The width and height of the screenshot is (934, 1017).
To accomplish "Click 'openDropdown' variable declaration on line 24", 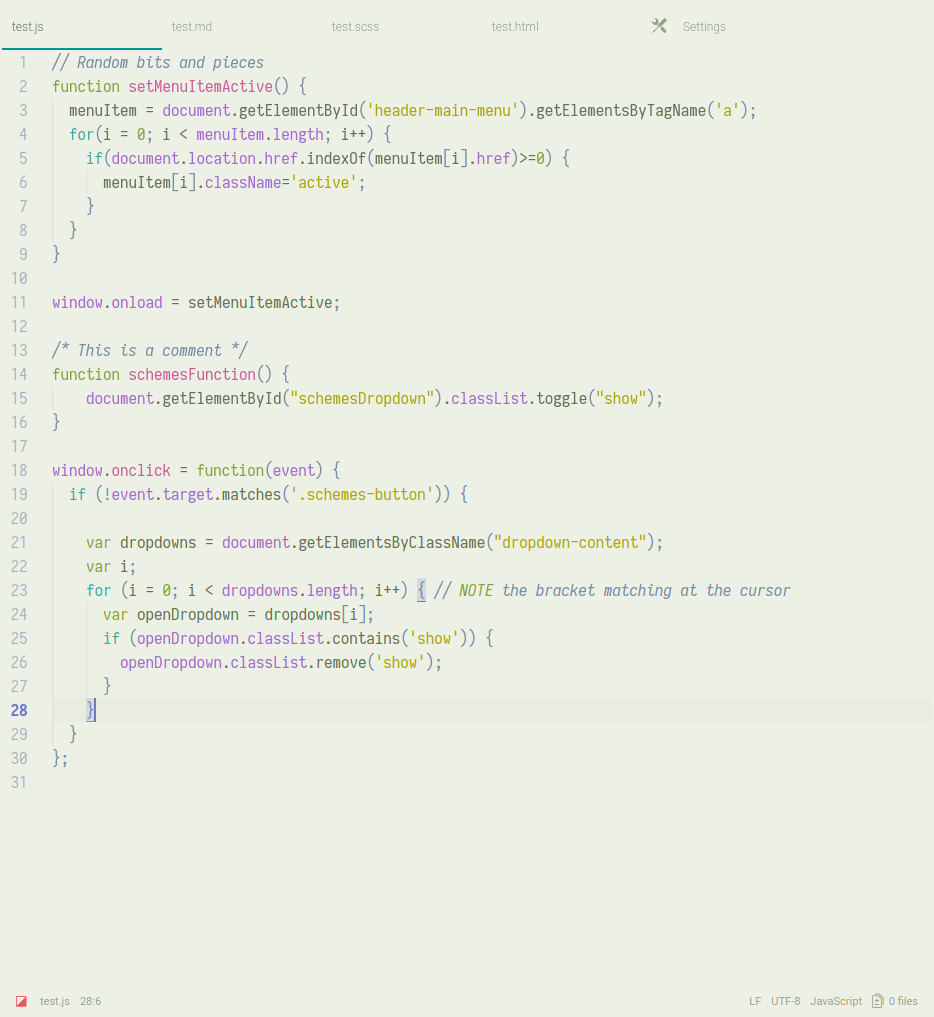I will 187,614.
